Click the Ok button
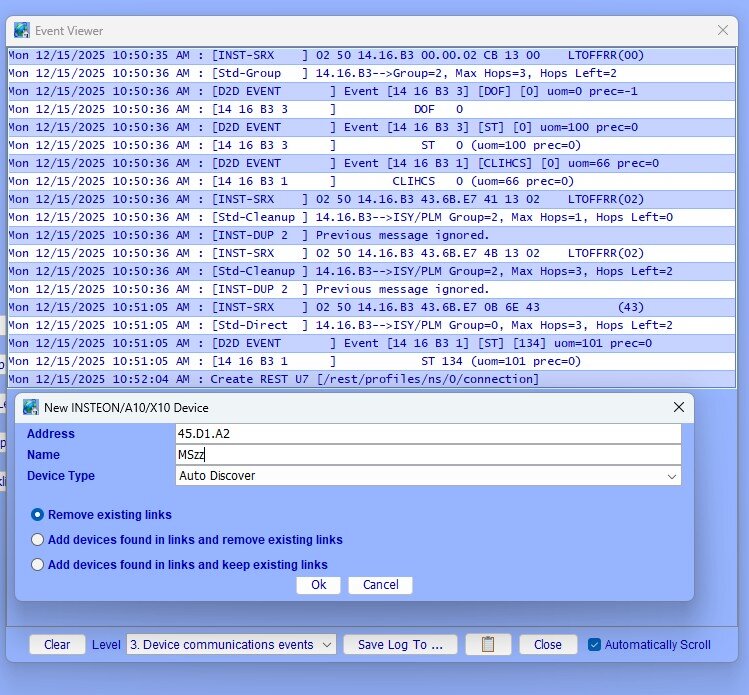 point(318,585)
